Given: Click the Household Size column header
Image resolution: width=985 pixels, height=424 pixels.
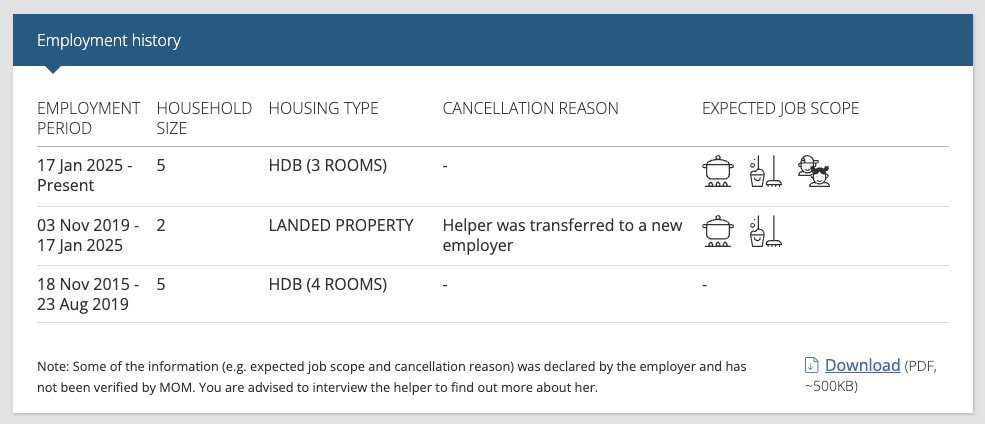Looking at the screenshot, I should point(204,118).
